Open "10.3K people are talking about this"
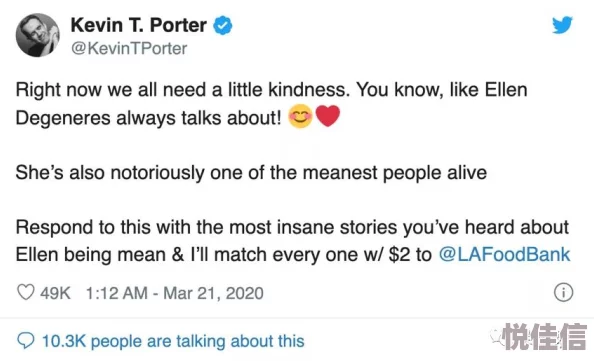 (x=173, y=341)
